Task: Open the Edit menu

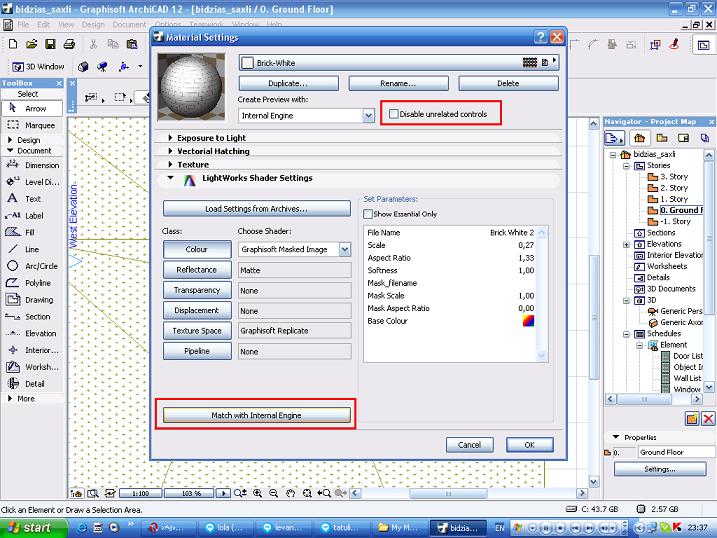Action: click(x=43, y=25)
